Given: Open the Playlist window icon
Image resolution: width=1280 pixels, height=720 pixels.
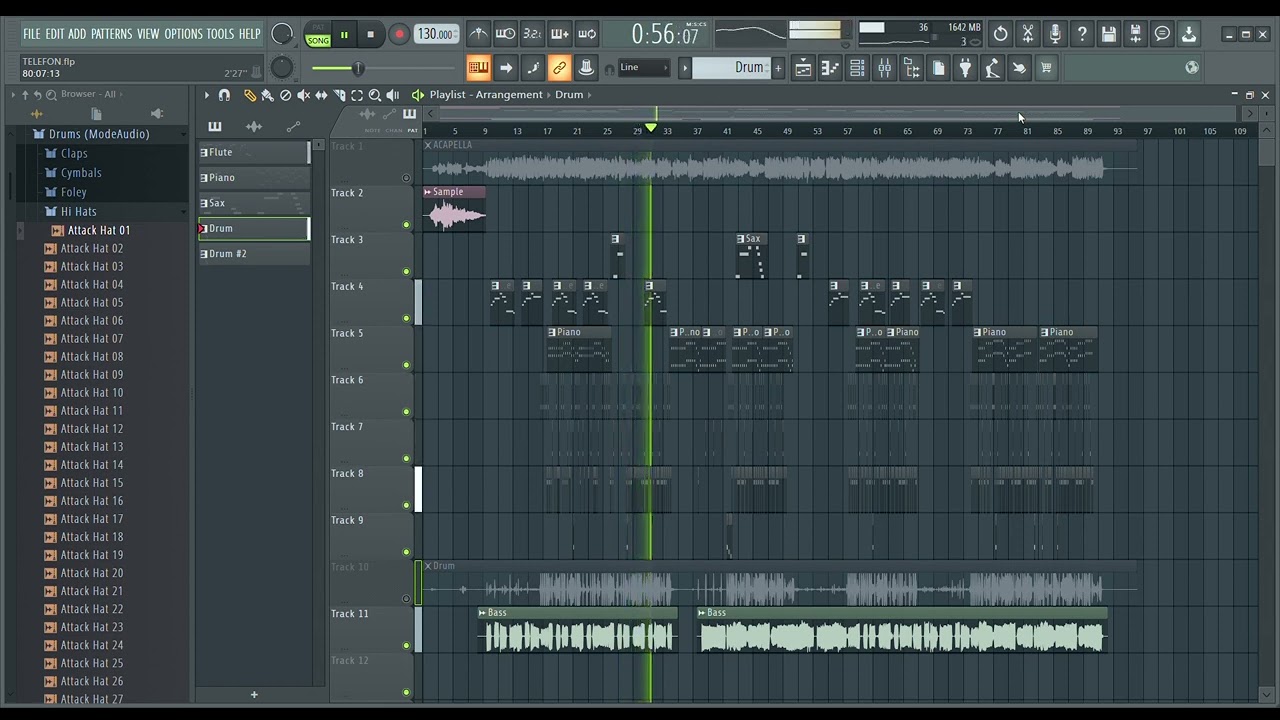Looking at the screenshot, I should (x=803, y=68).
